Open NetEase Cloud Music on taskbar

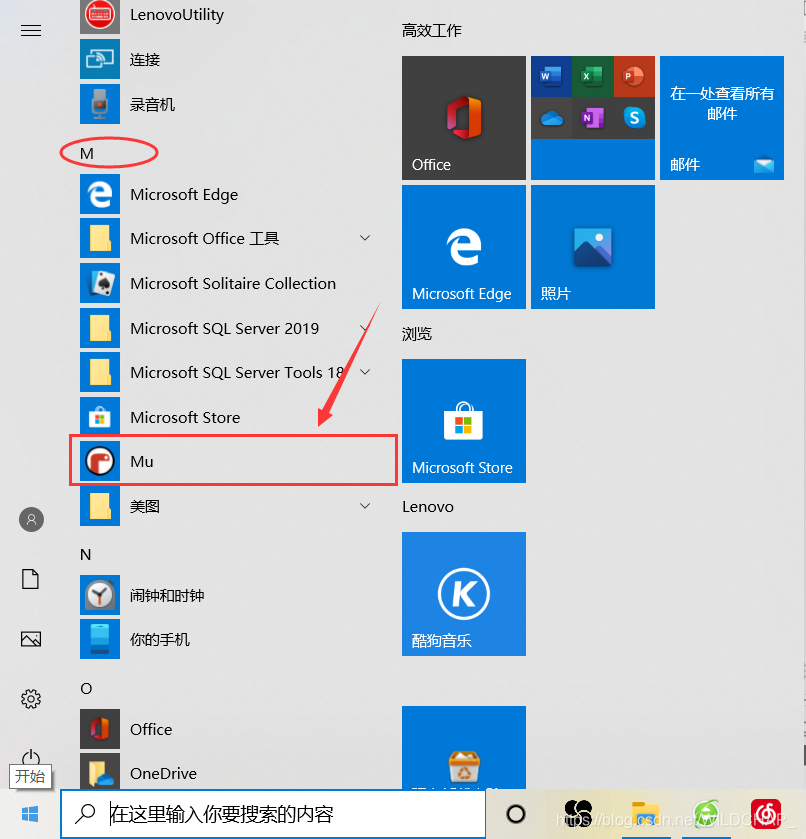point(765,814)
